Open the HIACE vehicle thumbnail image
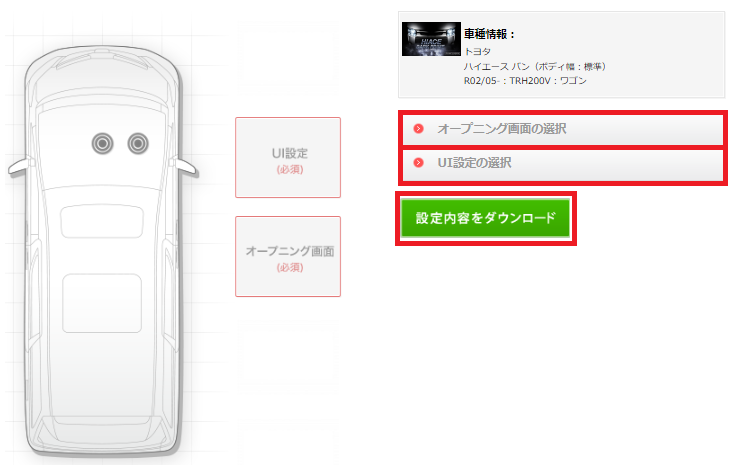 tap(431, 39)
